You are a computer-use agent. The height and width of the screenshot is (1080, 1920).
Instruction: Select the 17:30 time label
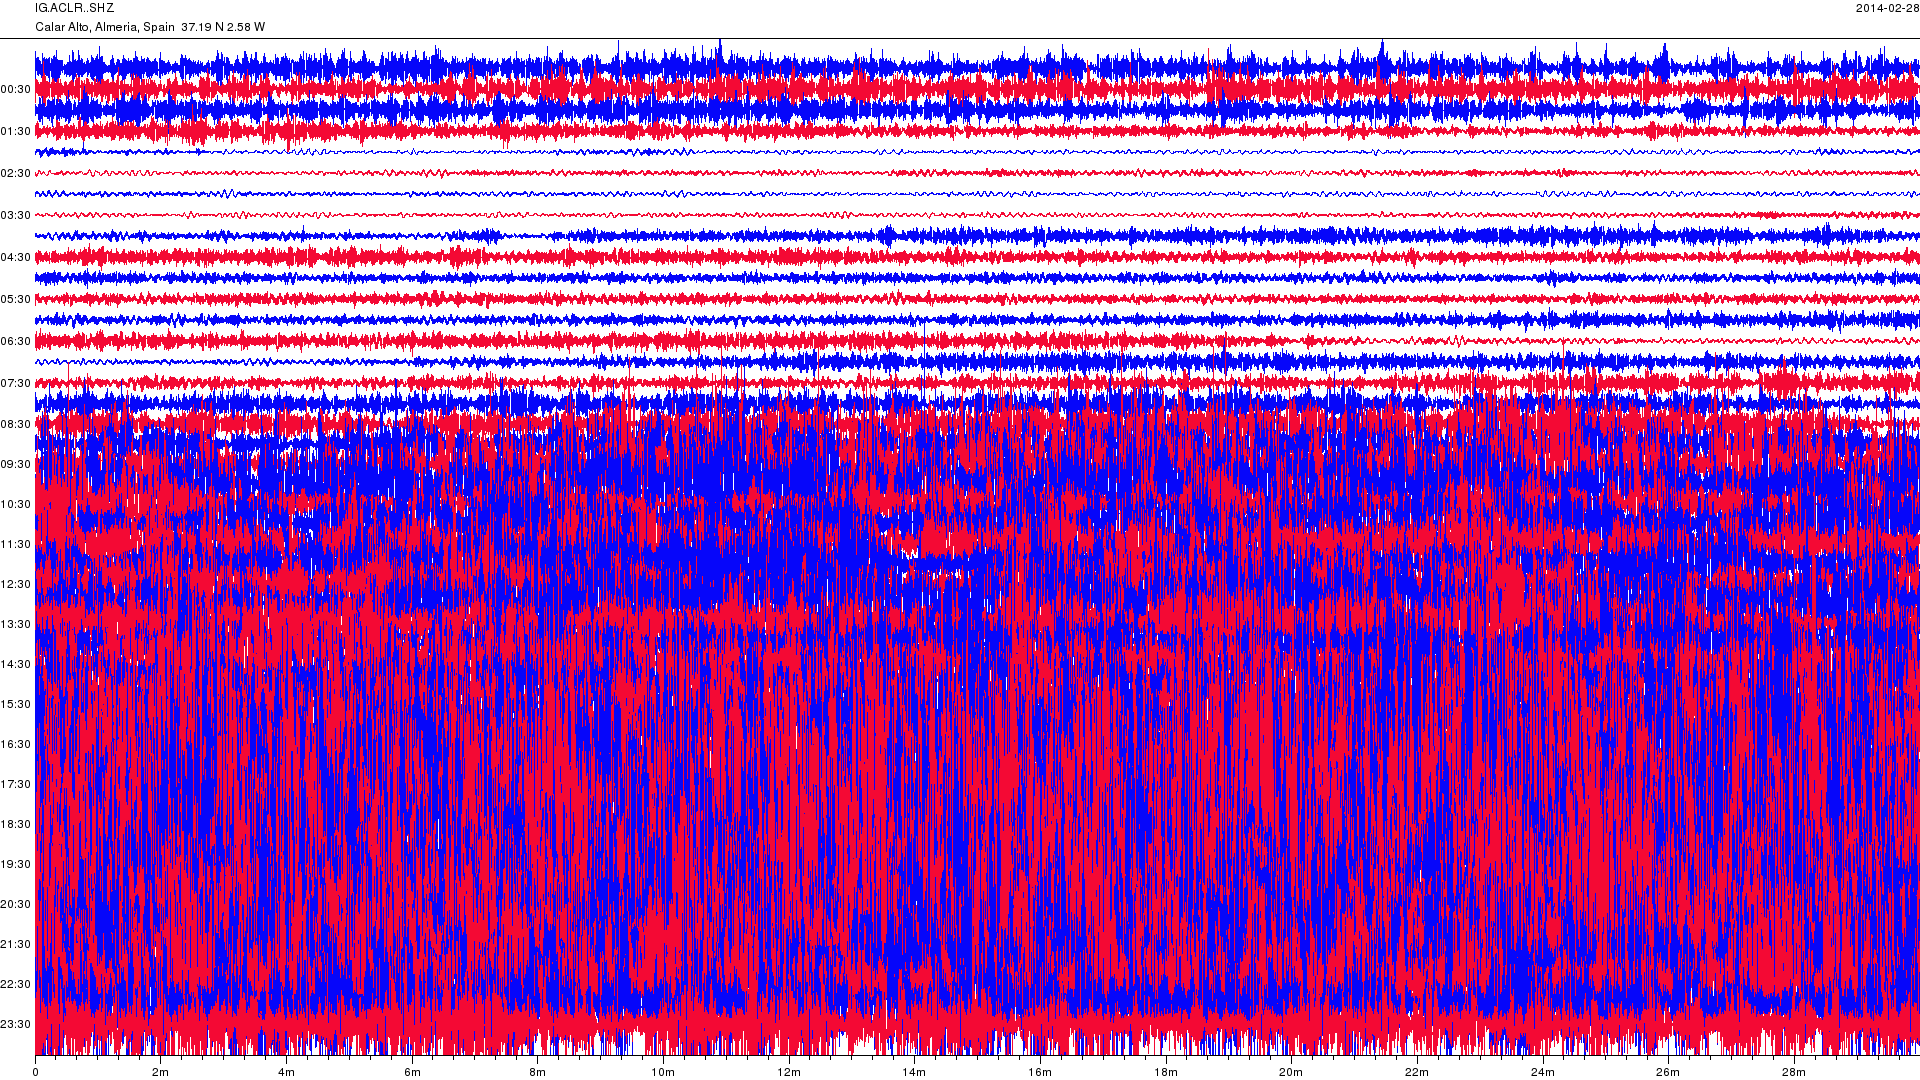[16, 785]
